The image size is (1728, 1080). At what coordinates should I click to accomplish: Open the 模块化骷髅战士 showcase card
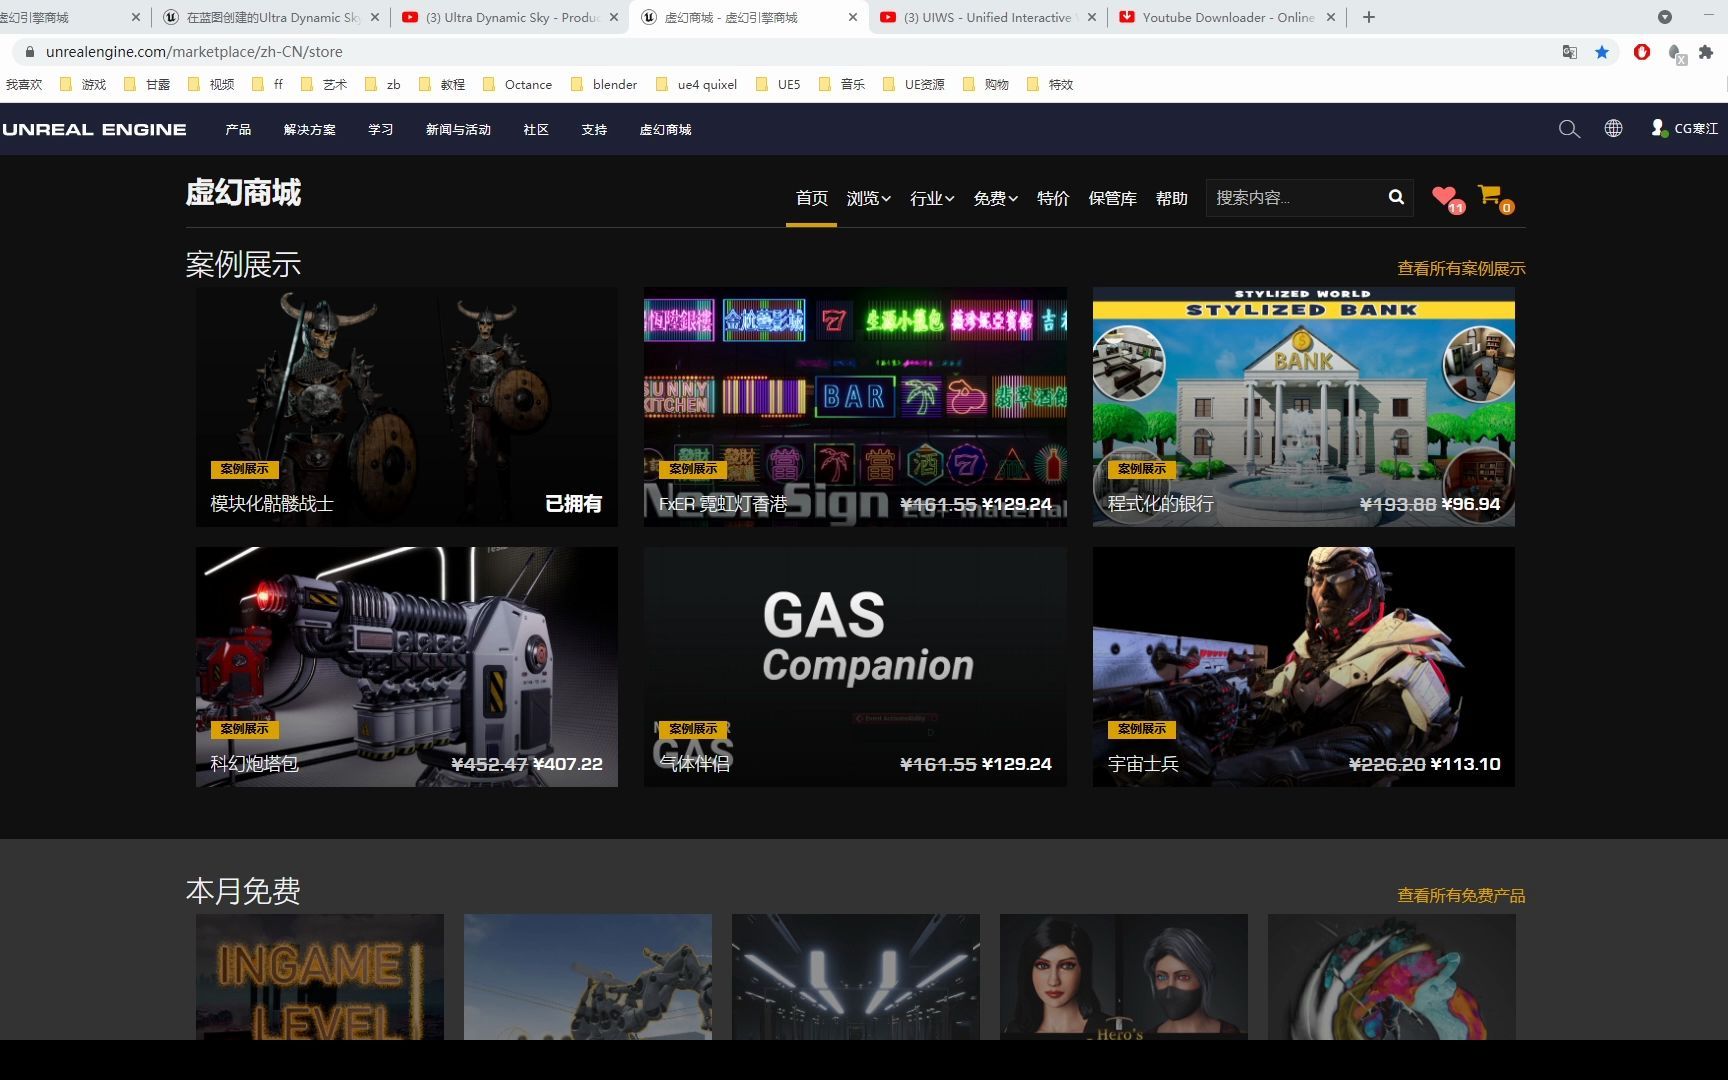[406, 407]
